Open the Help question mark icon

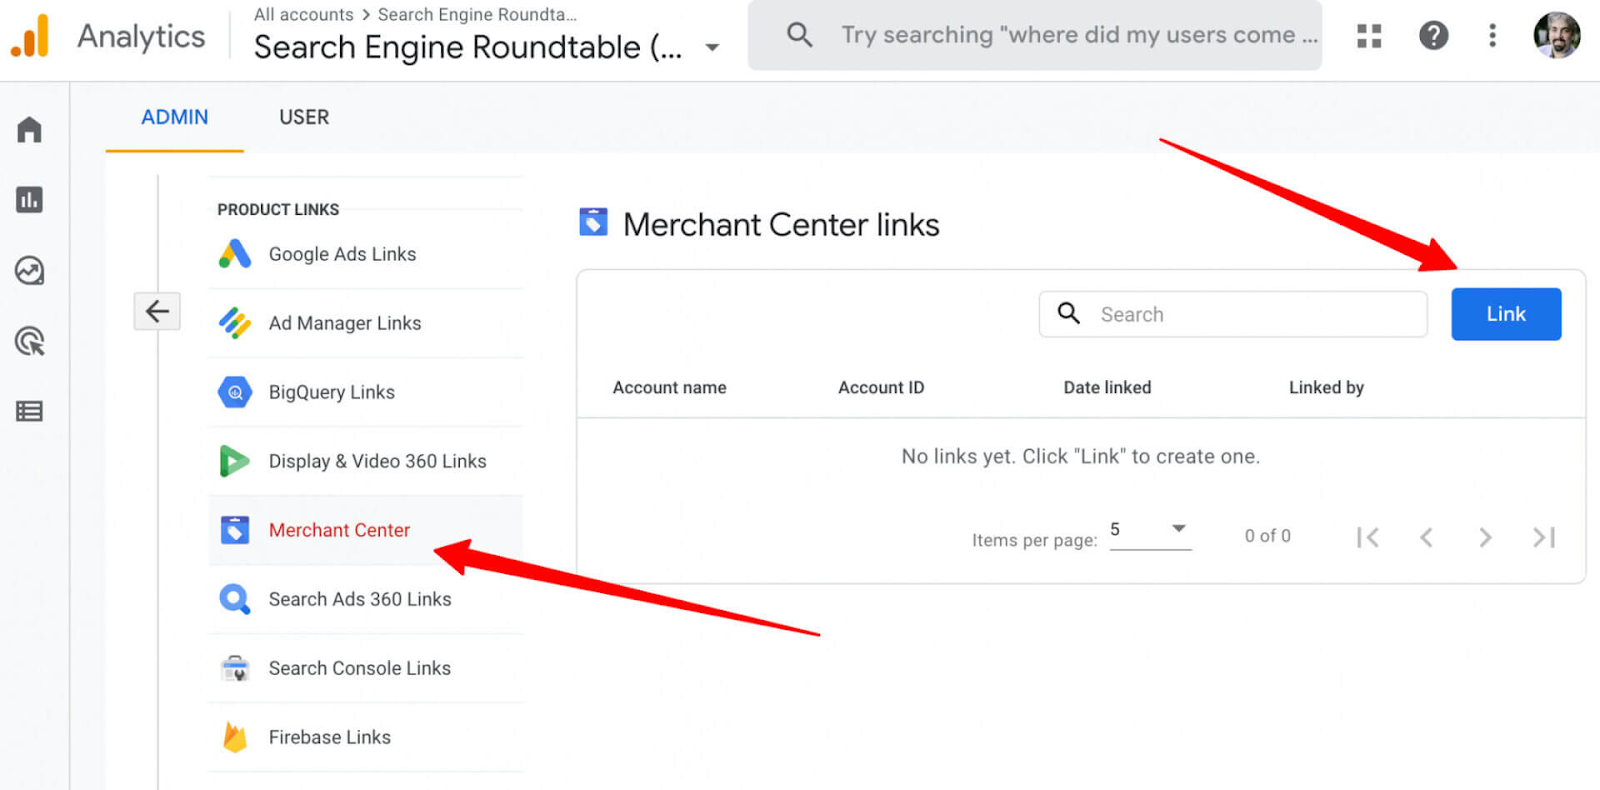pyautogui.click(x=1433, y=36)
